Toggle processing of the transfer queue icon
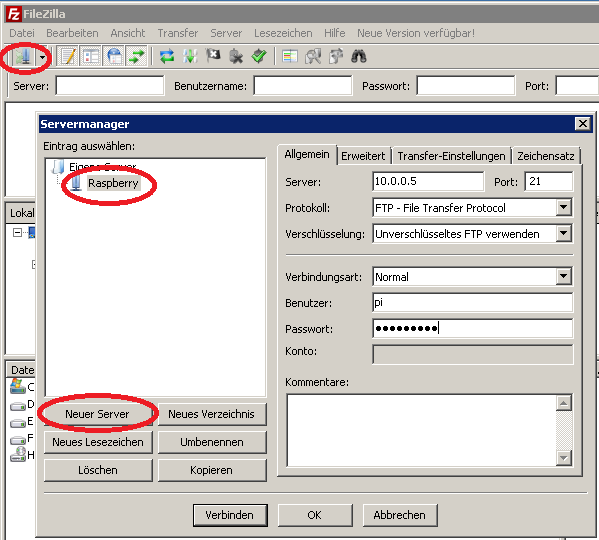The image size is (599, 540). pyautogui.click(x=190, y=57)
